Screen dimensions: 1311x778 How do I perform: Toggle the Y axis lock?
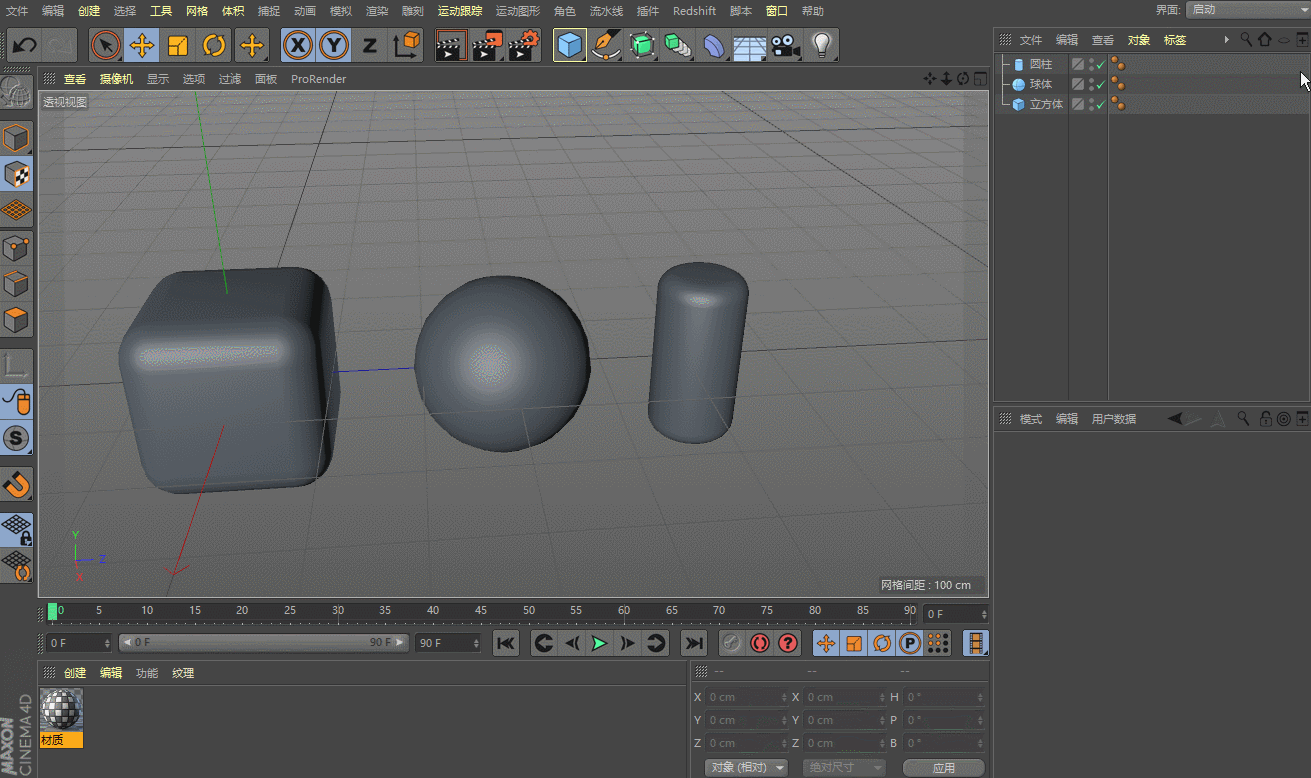pyautogui.click(x=334, y=45)
